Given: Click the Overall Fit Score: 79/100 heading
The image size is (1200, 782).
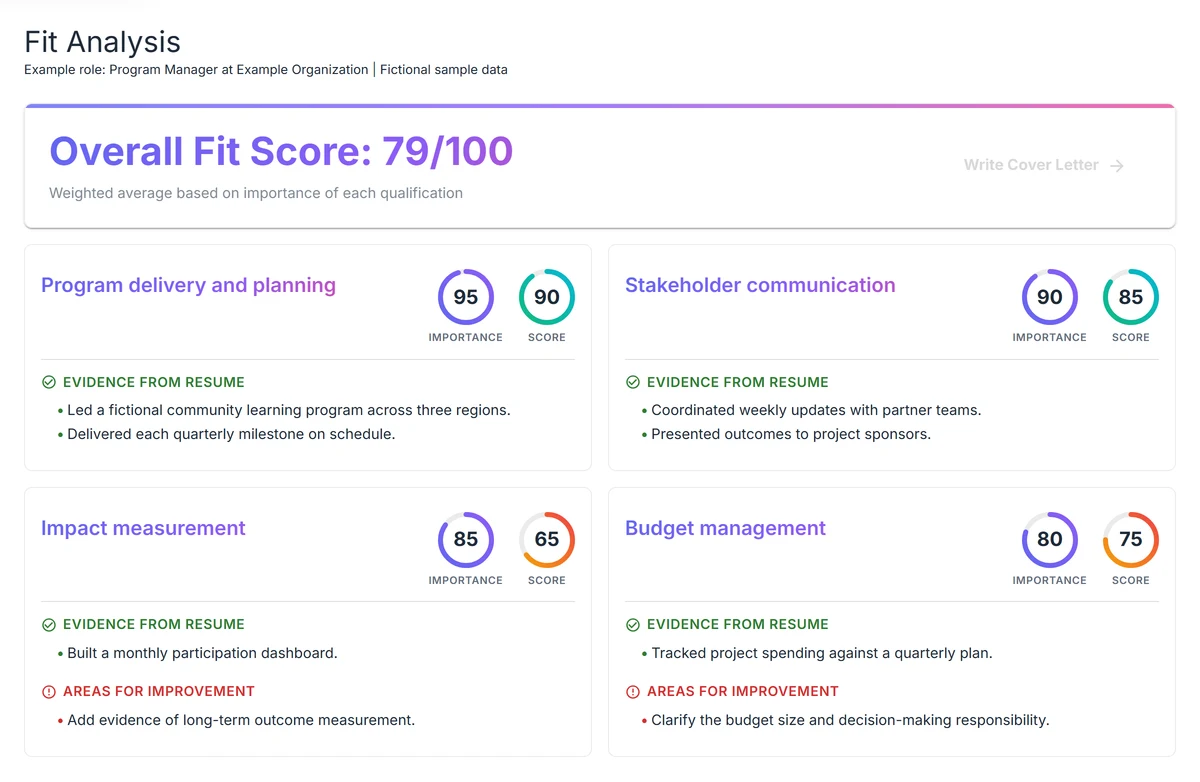Looking at the screenshot, I should pos(281,152).
